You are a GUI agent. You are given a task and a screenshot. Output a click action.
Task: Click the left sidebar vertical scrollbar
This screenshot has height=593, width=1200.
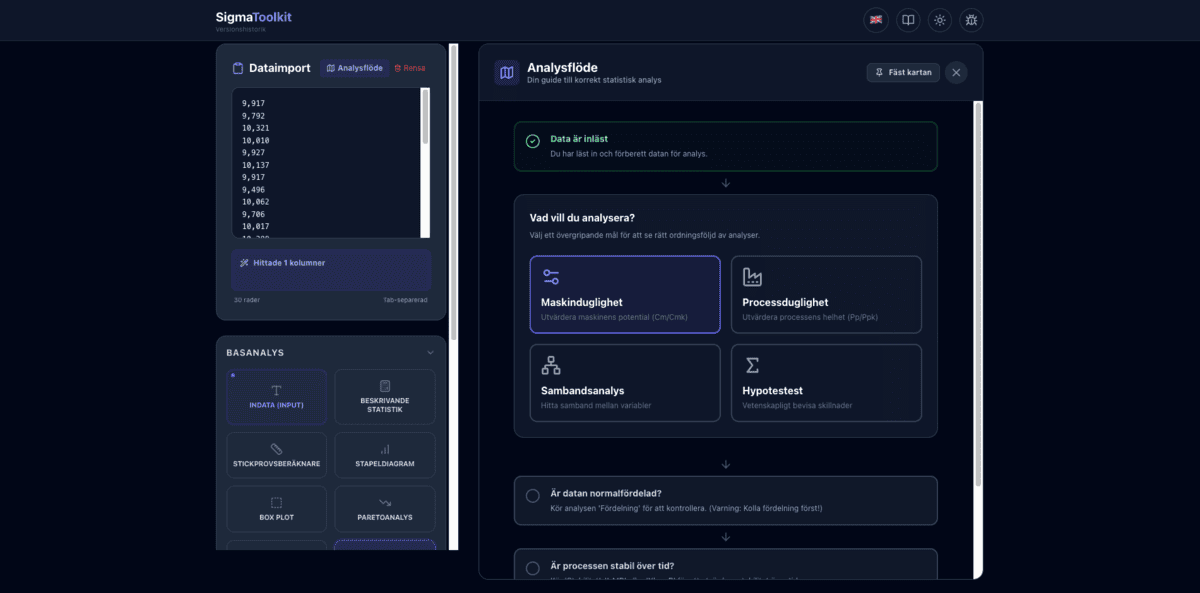coord(454,190)
